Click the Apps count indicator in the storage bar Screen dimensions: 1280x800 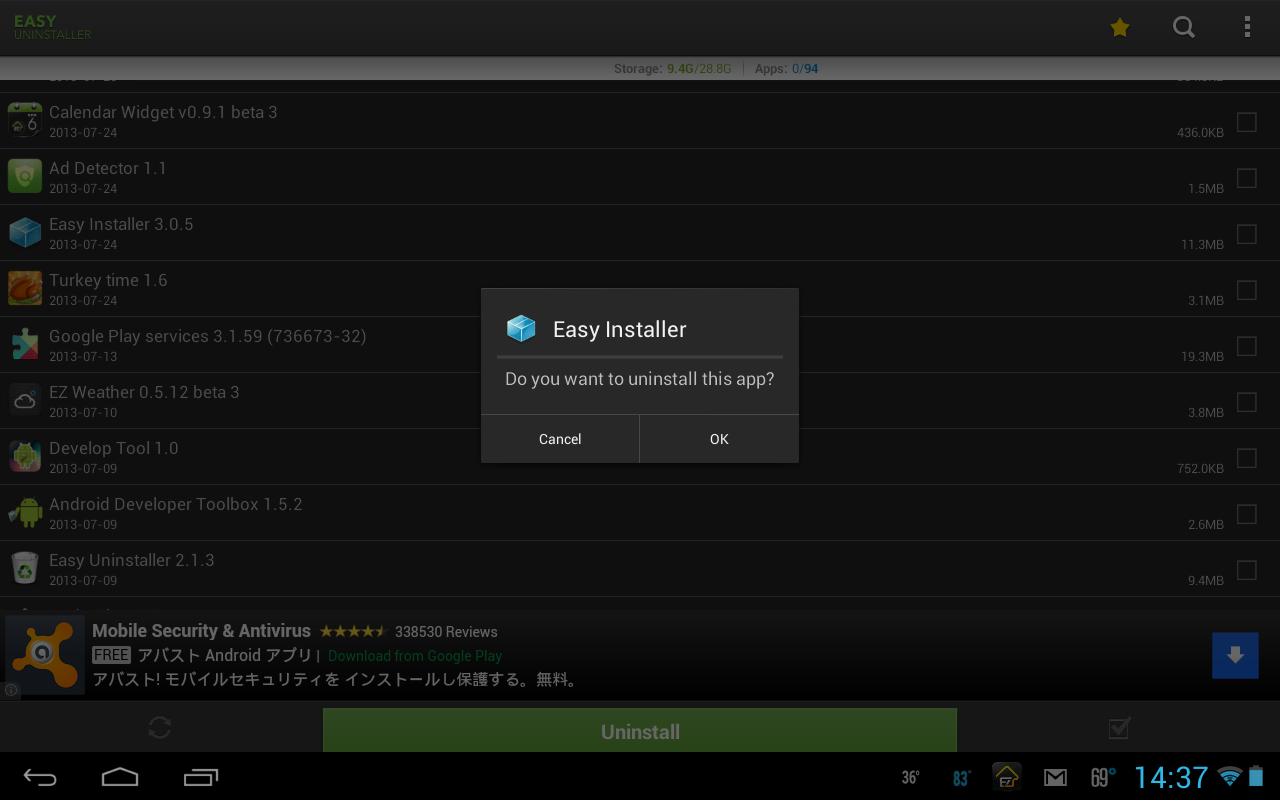(786, 68)
